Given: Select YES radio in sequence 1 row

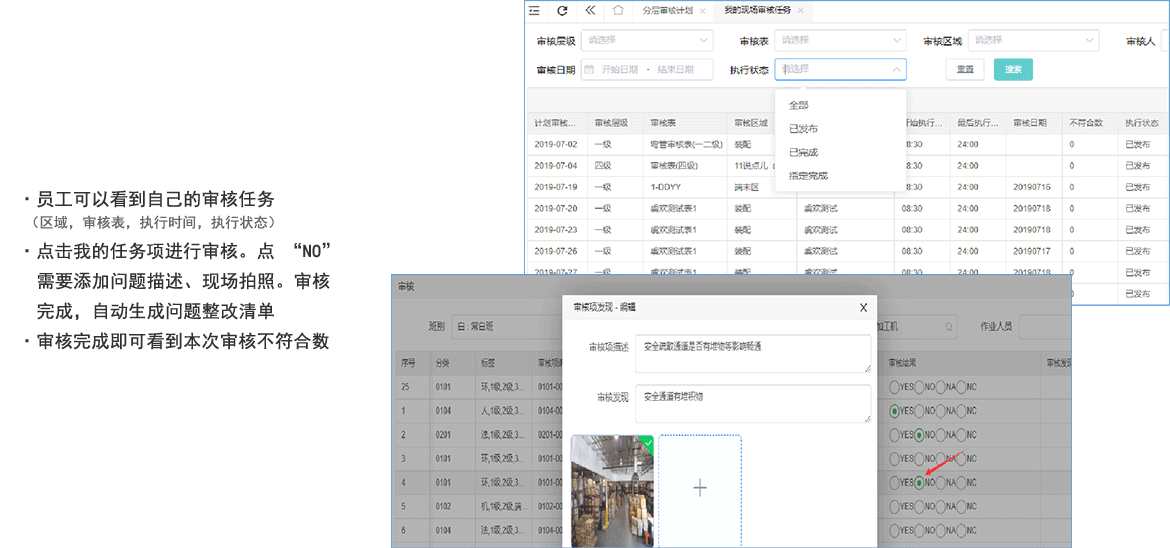Looking at the screenshot, I should point(894,411).
